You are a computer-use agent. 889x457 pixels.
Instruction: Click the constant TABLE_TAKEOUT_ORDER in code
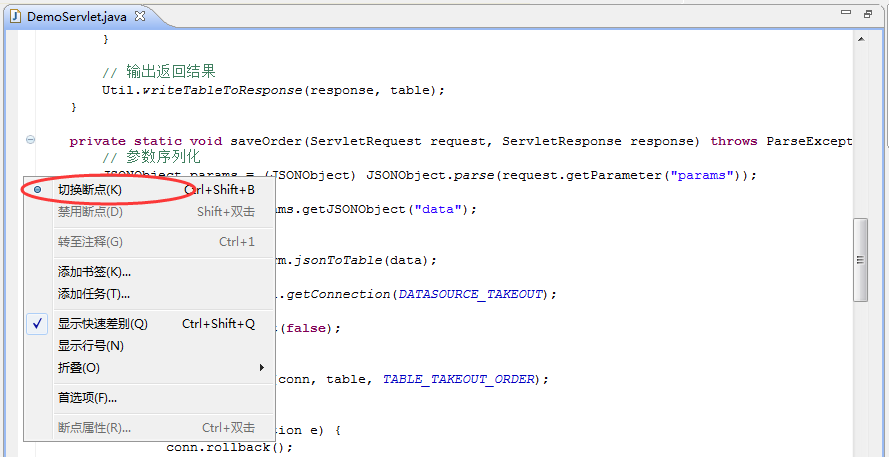[x=458, y=379]
